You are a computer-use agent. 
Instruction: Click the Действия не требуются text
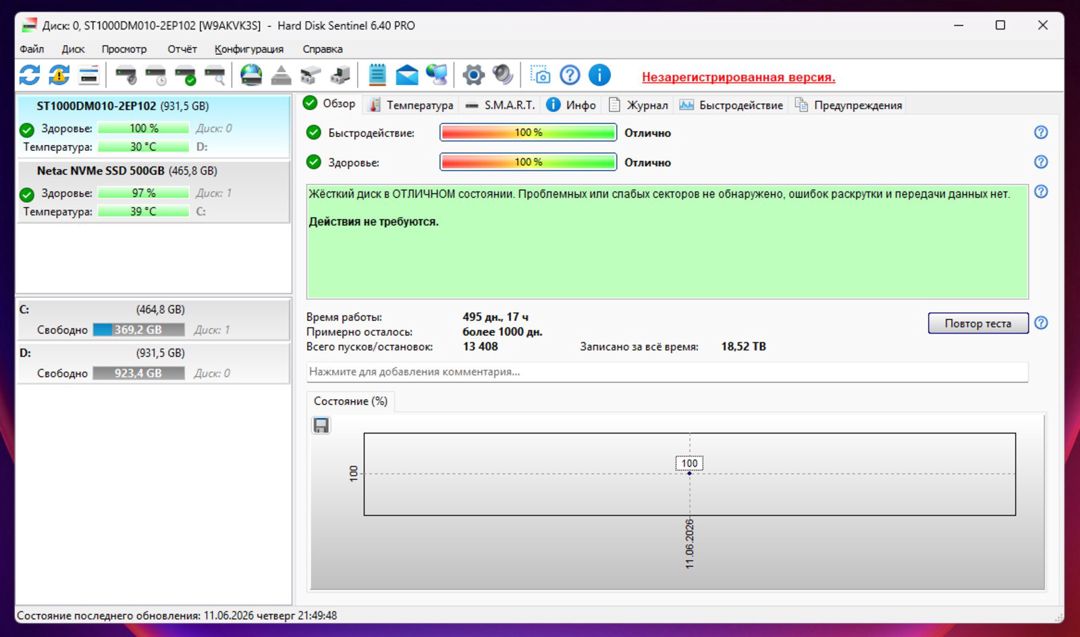(x=373, y=222)
